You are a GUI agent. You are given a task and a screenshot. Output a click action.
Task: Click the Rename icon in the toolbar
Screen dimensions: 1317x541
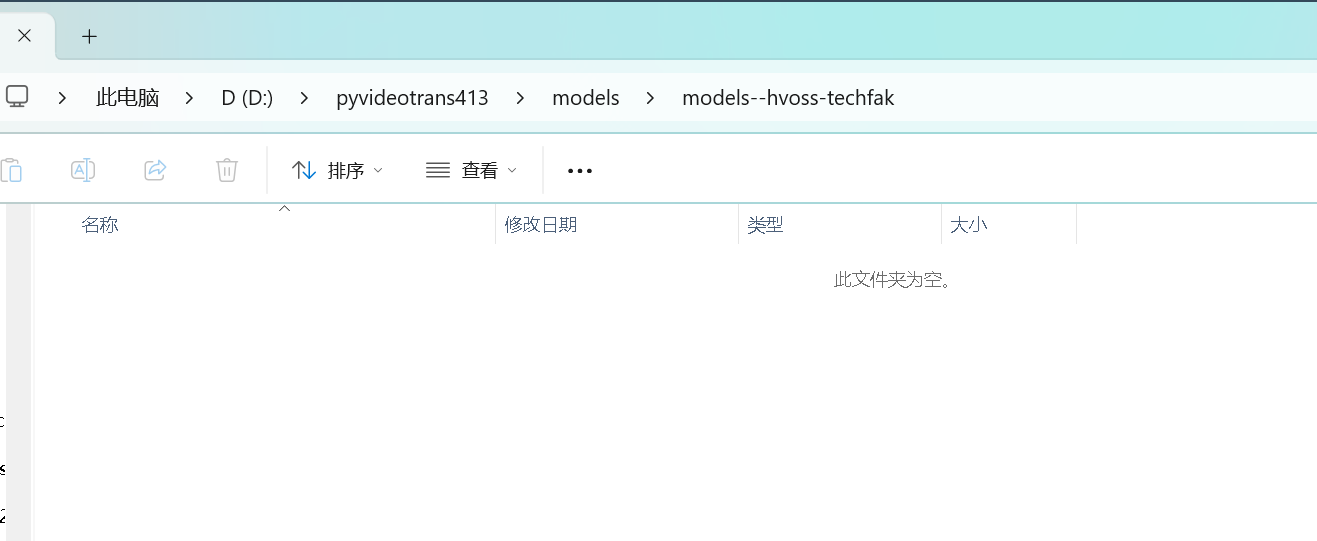pos(83,170)
